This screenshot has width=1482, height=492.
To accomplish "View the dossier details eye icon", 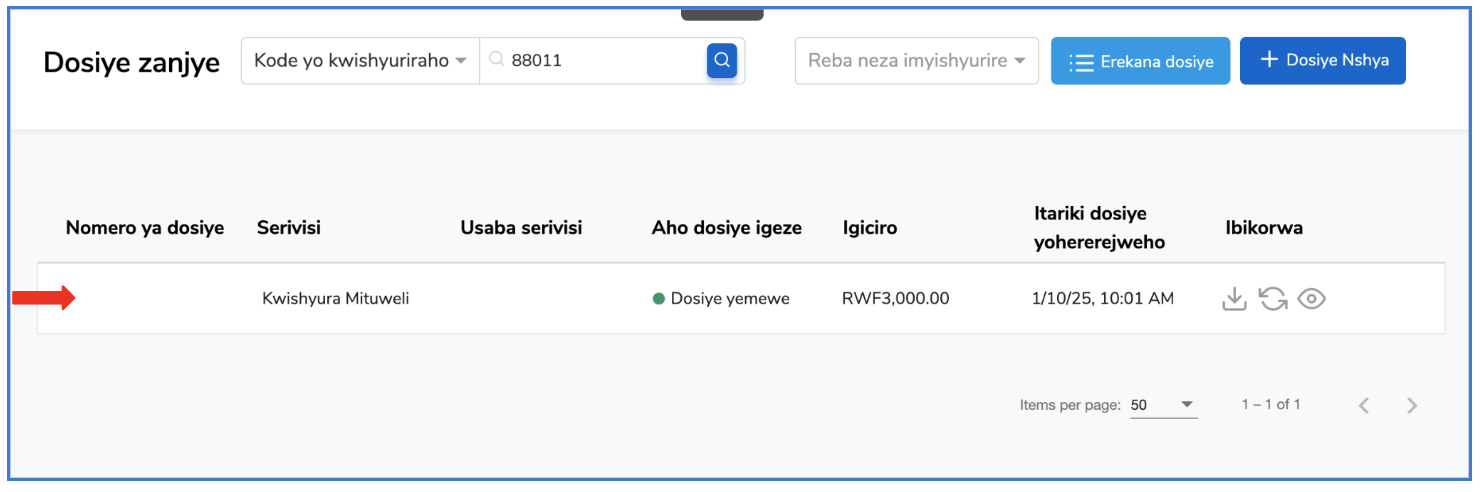I will 1311,298.
